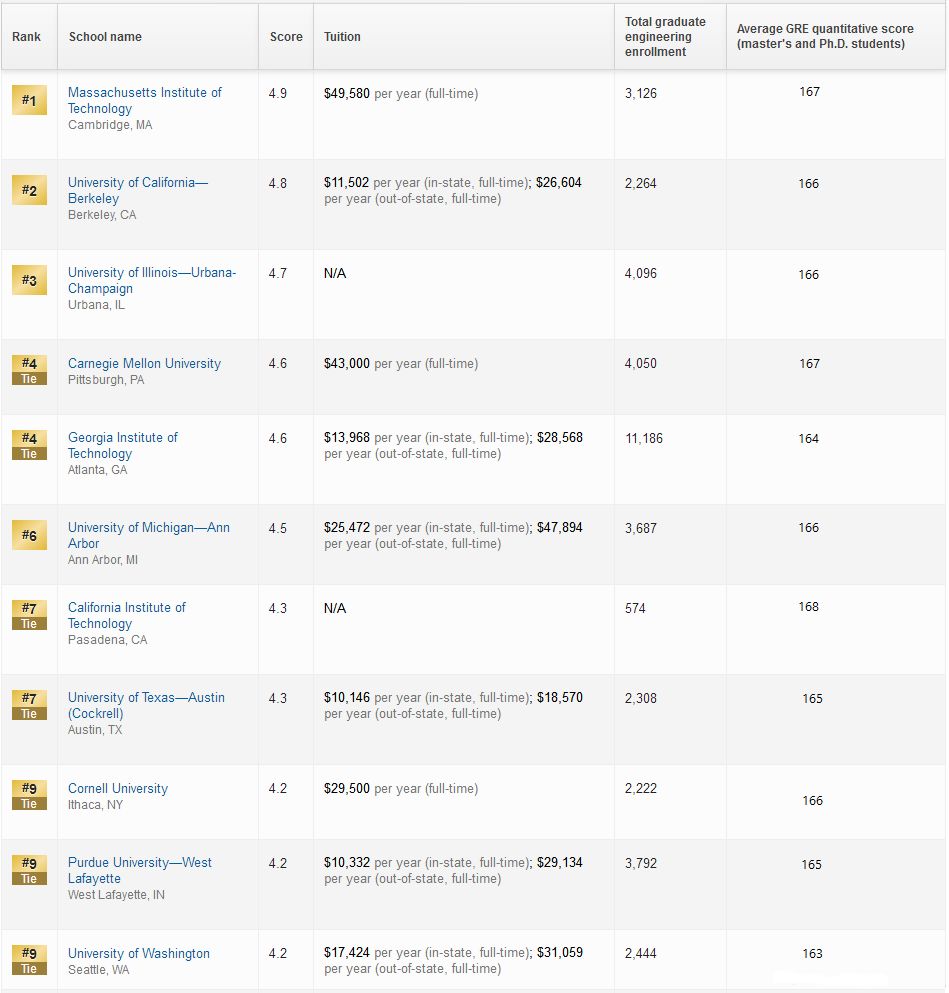The width and height of the screenshot is (949, 993).
Task: Sort by Total graduate engineering enrollment header
Action: click(670, 37)
